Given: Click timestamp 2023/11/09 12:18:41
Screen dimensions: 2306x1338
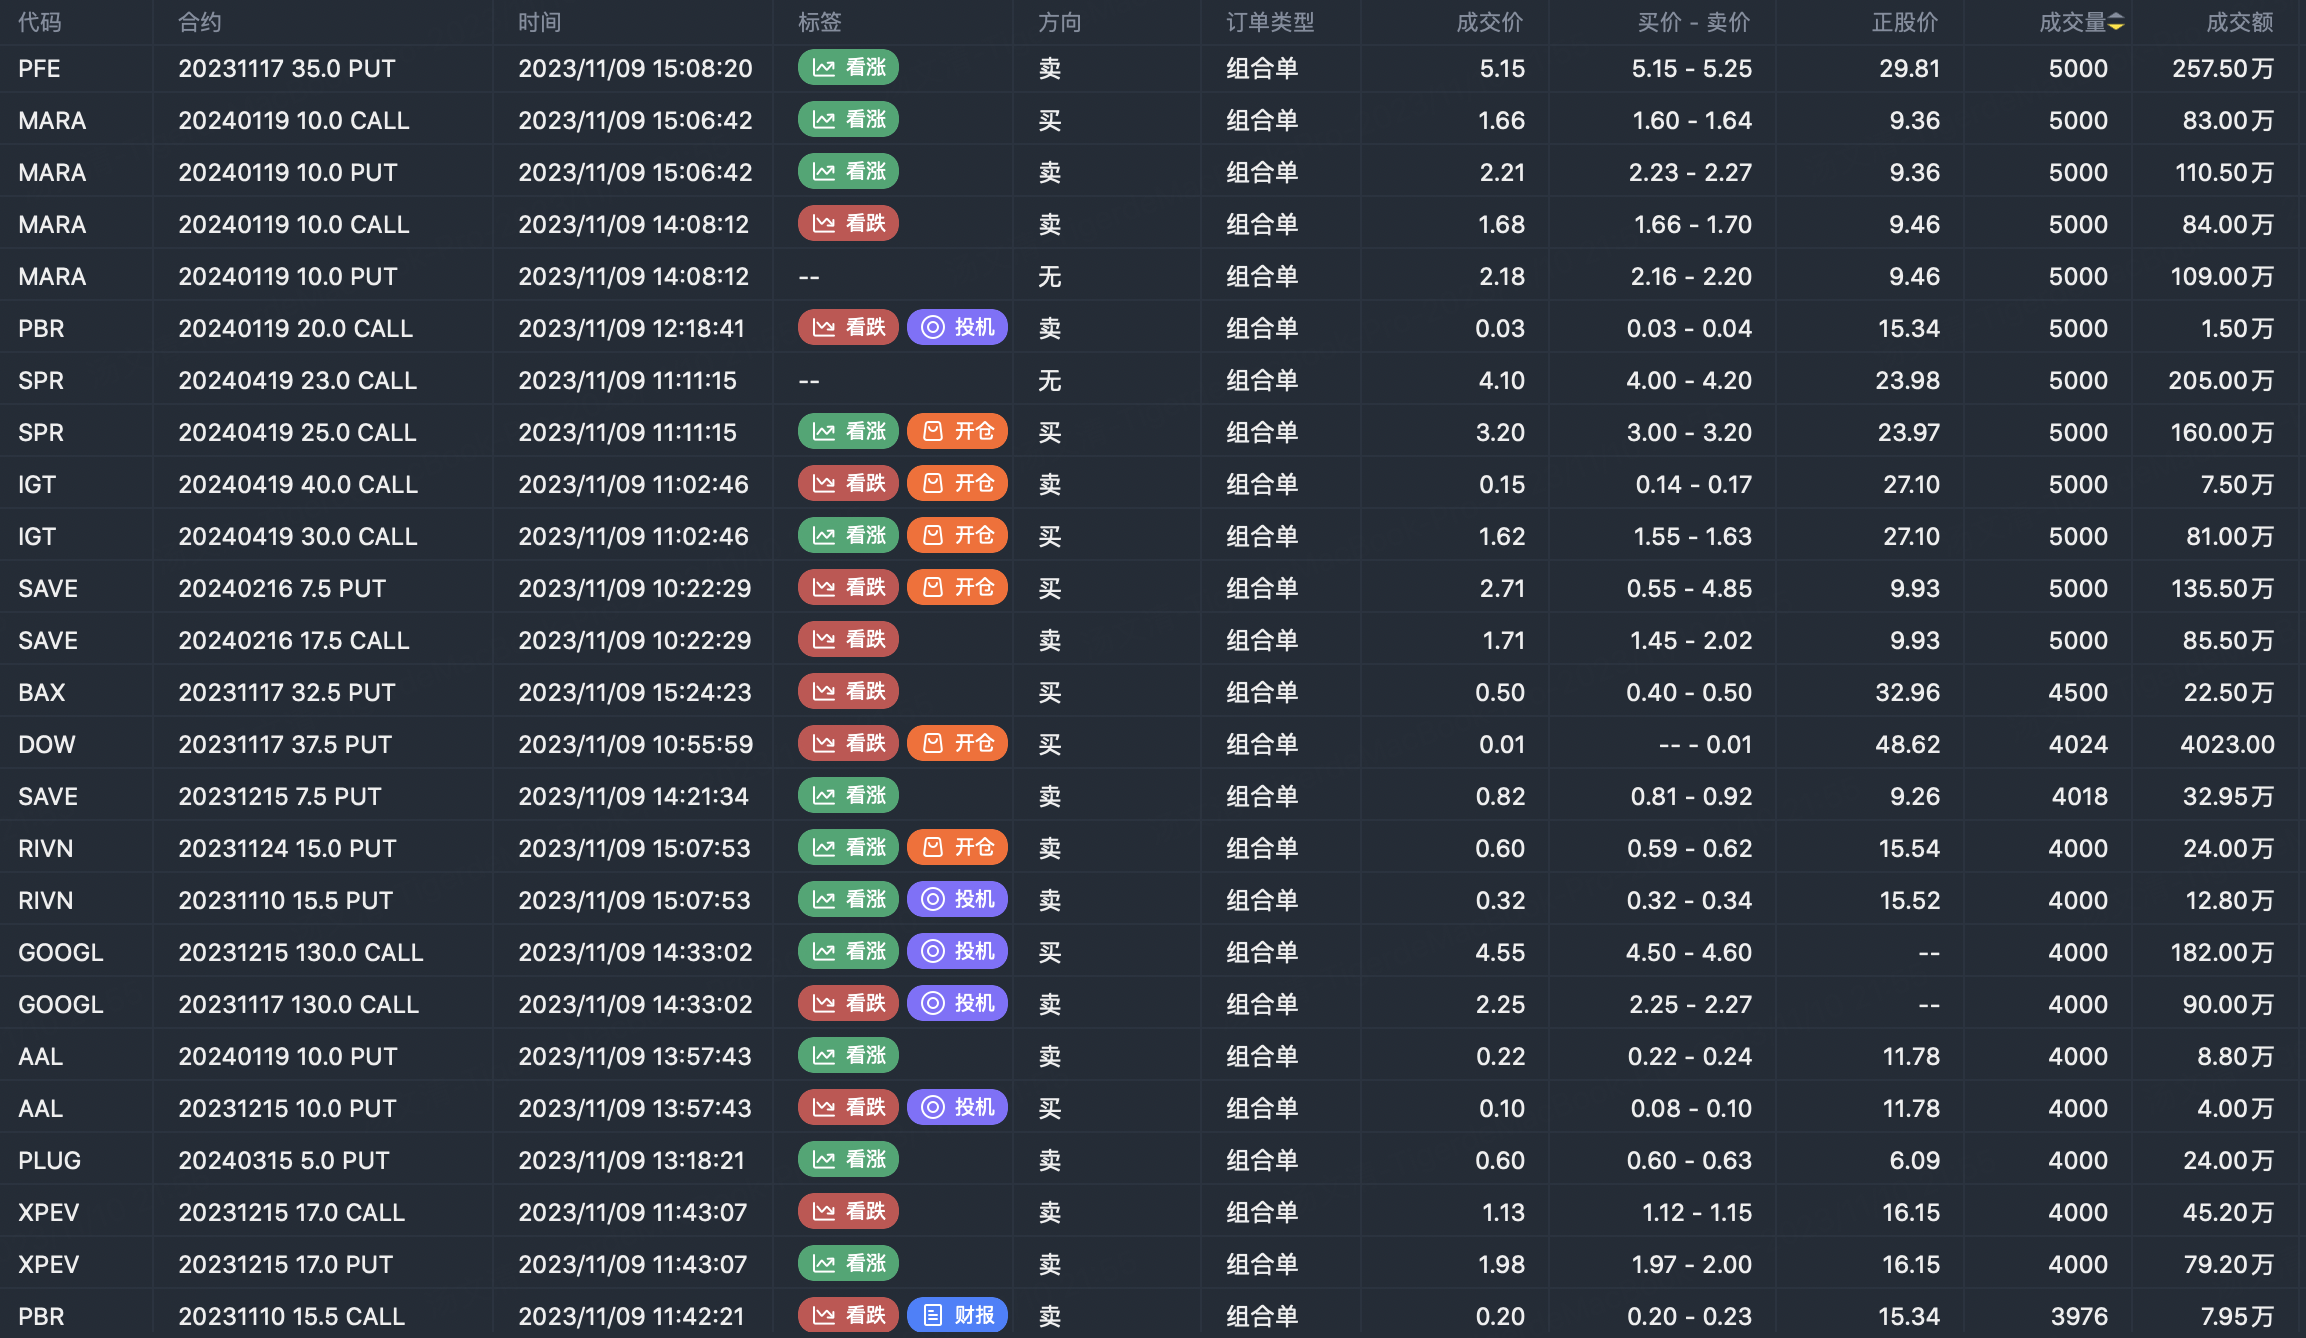Looking at the screenshot, I should click(631, 328).
